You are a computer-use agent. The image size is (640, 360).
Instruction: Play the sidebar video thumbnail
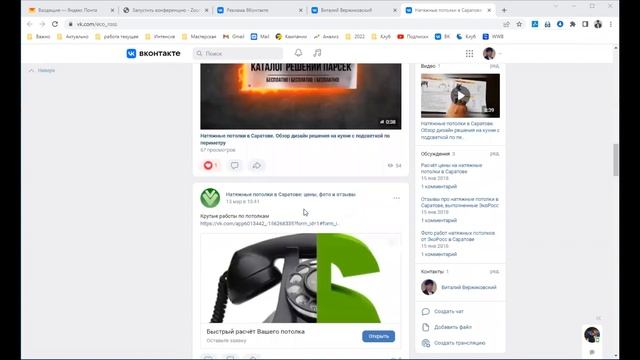(460, 96)
